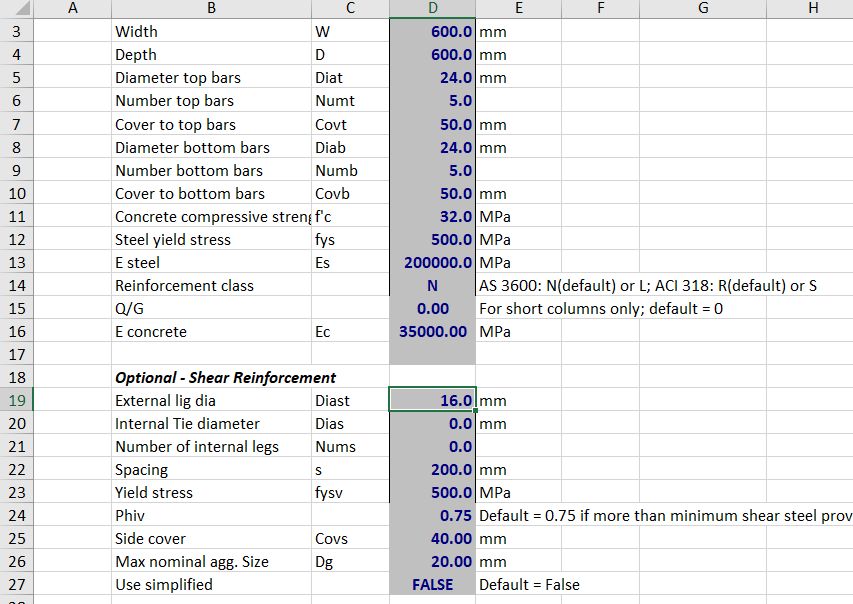Select the Width value cell 600.0
Image resolution: width=853 pixels, height=604 pixels.
click(432, 32)
